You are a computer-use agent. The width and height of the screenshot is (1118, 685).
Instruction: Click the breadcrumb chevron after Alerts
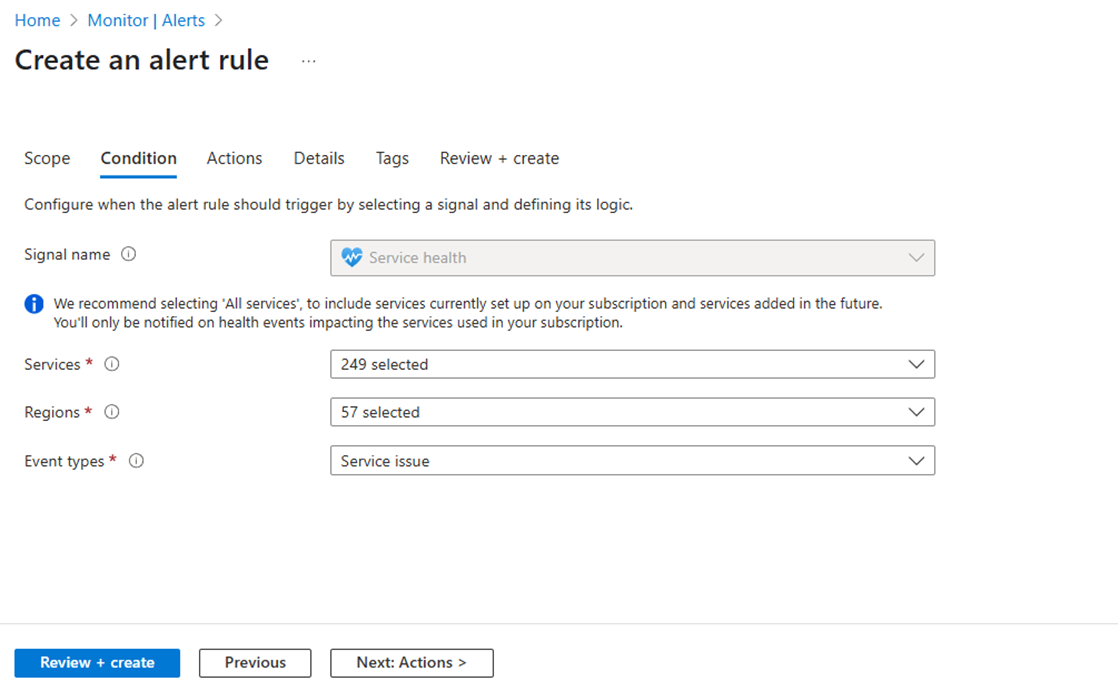point(218,19)
